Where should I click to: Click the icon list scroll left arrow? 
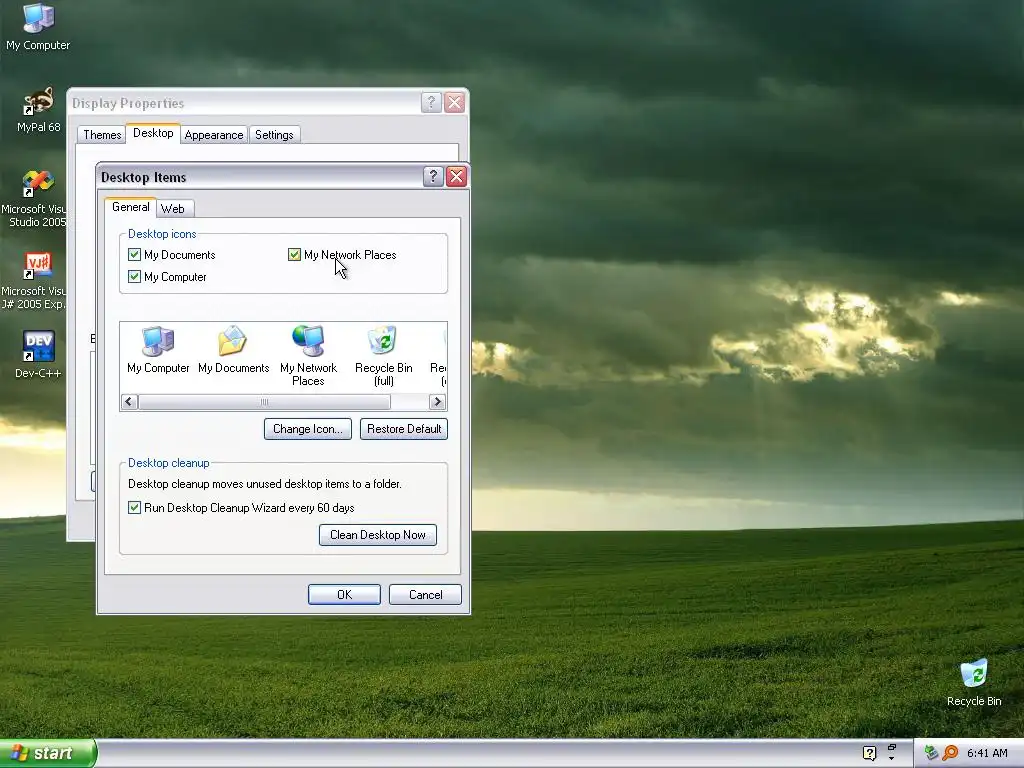pyautogui.click(x=129, y=402)
